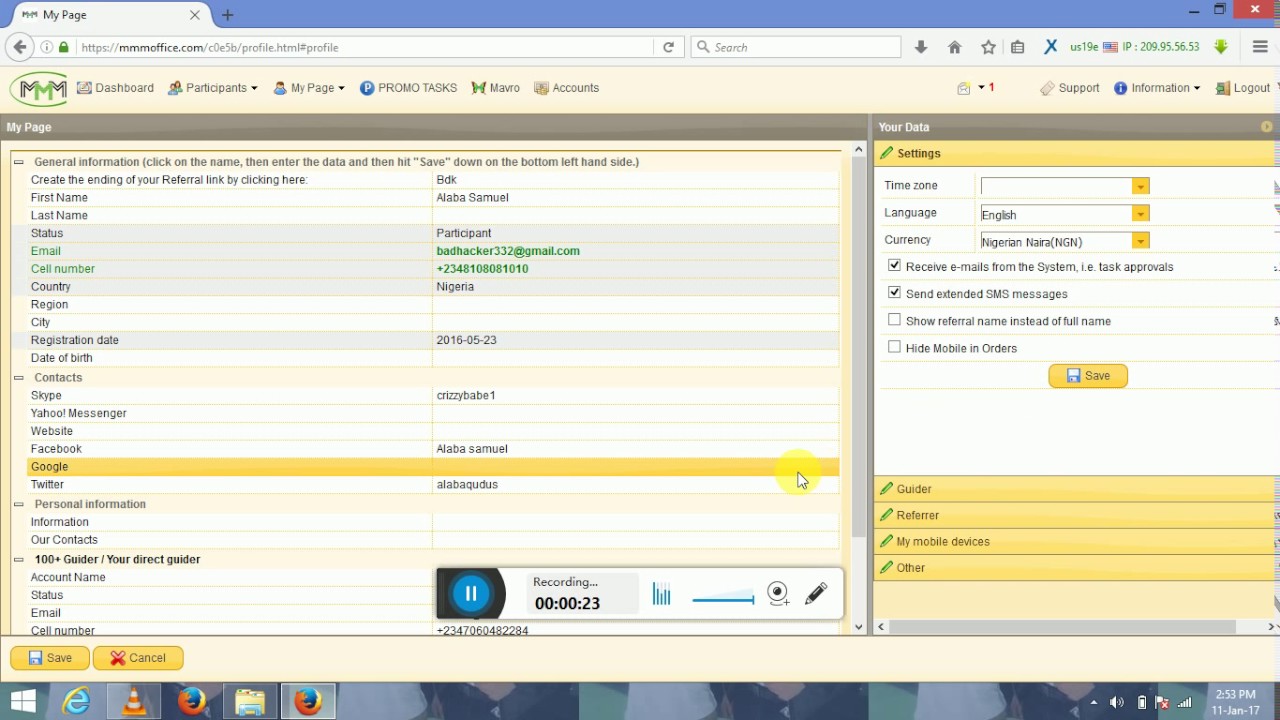Click the X proxy extension icon

coord(1051,47)
